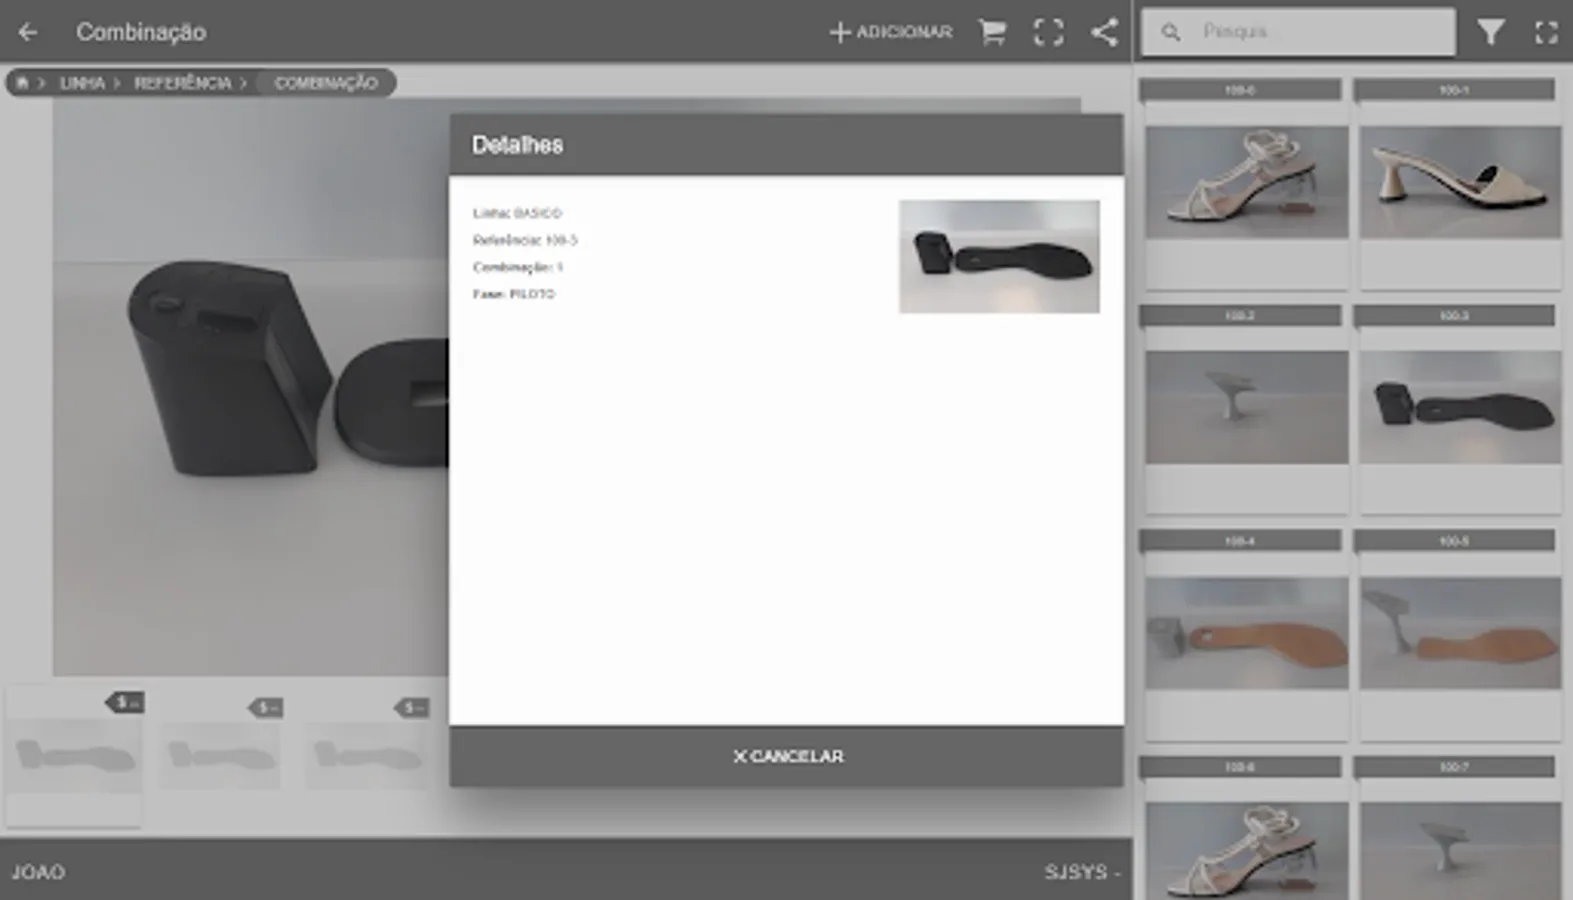Click the price tag on second thumbnail

coord(266,708)
